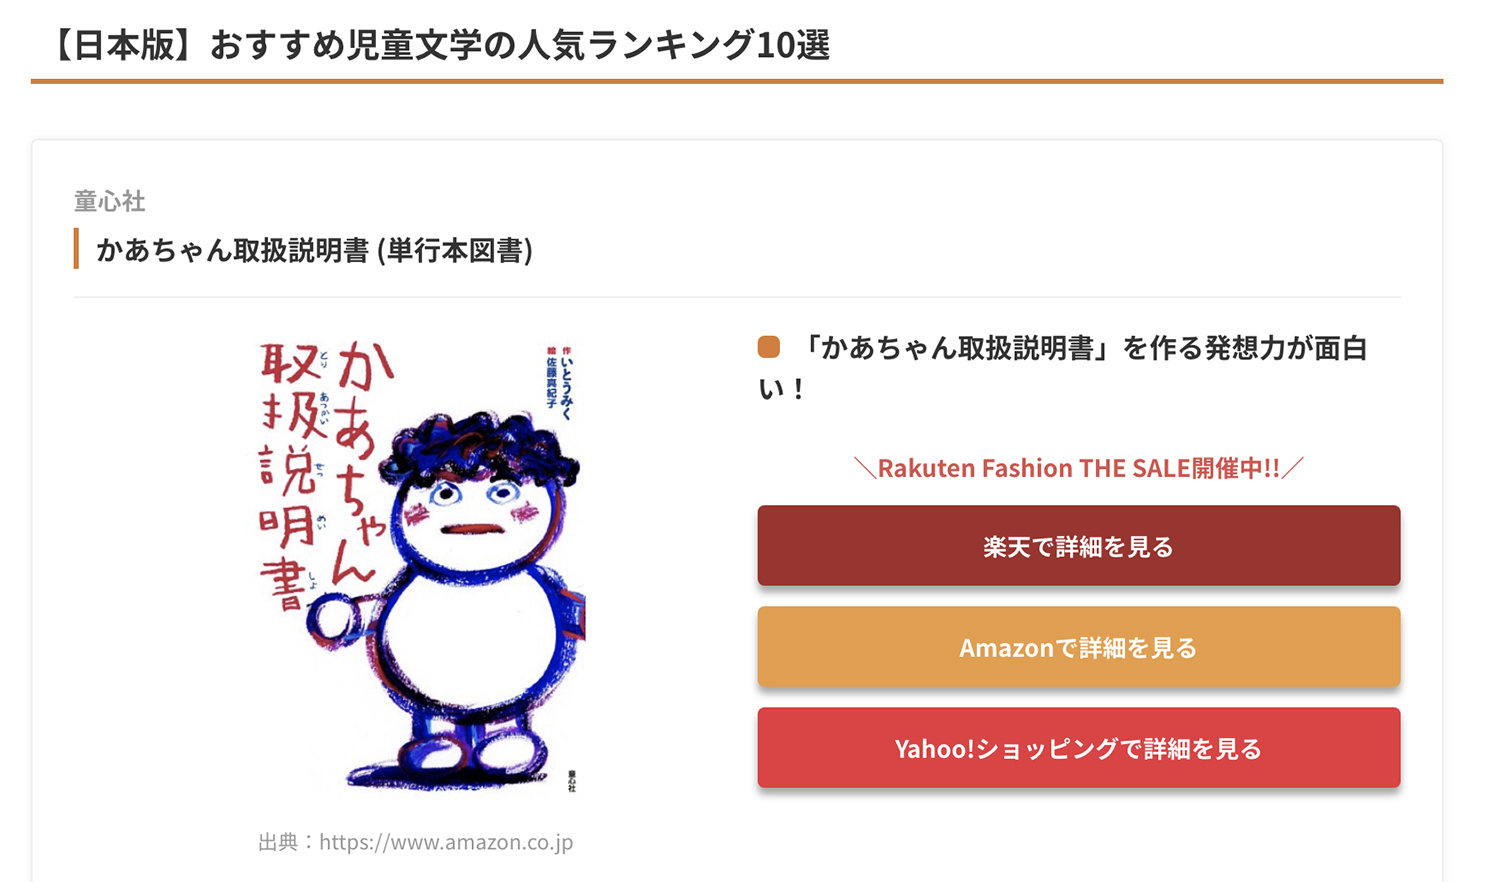Open the かあちゃん取扱説明書 book cover image

point(416,567)
